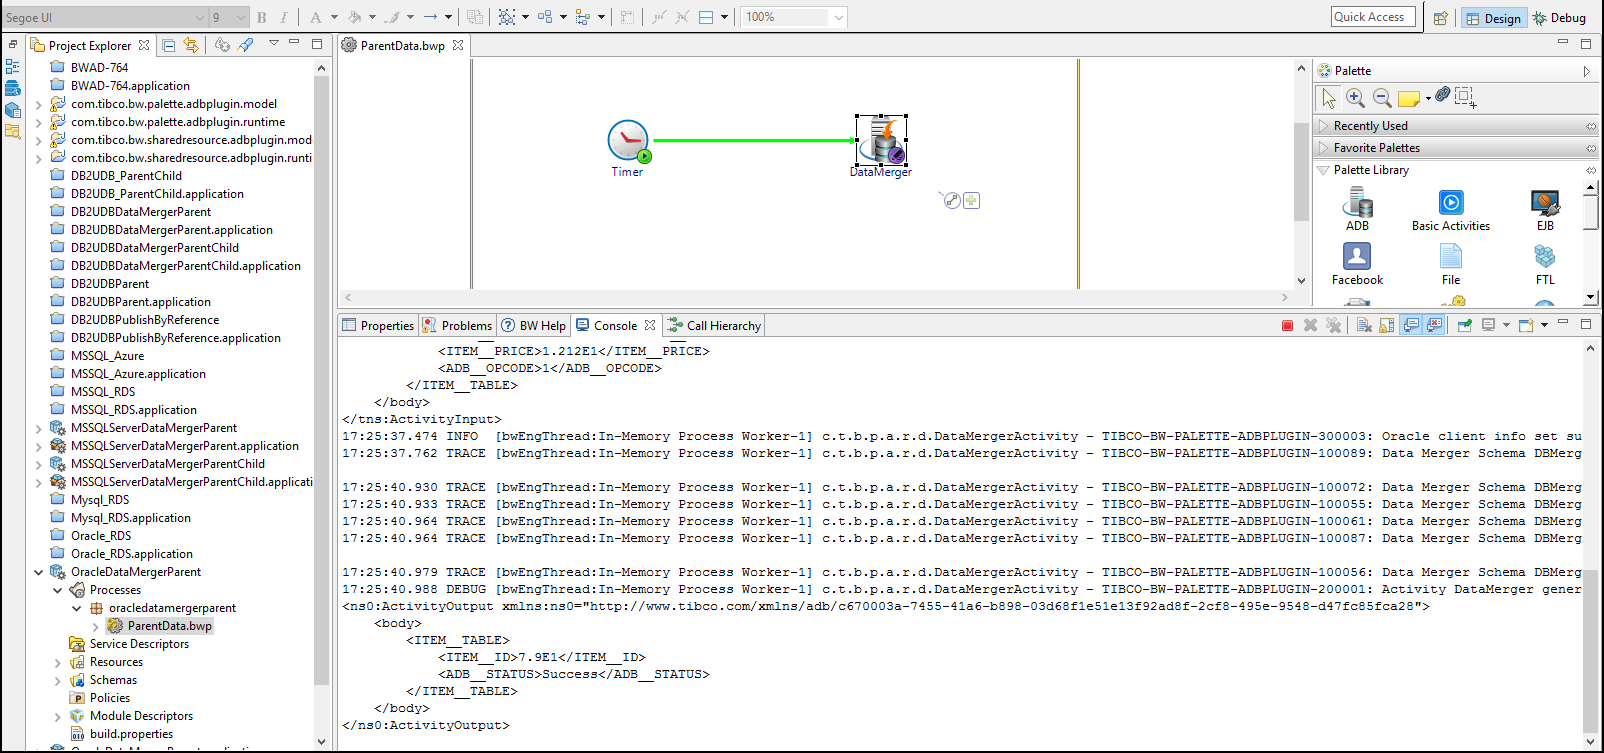
Task: Click the Project Explorer vertical scrollbar
Action: (x=321, y=380)
